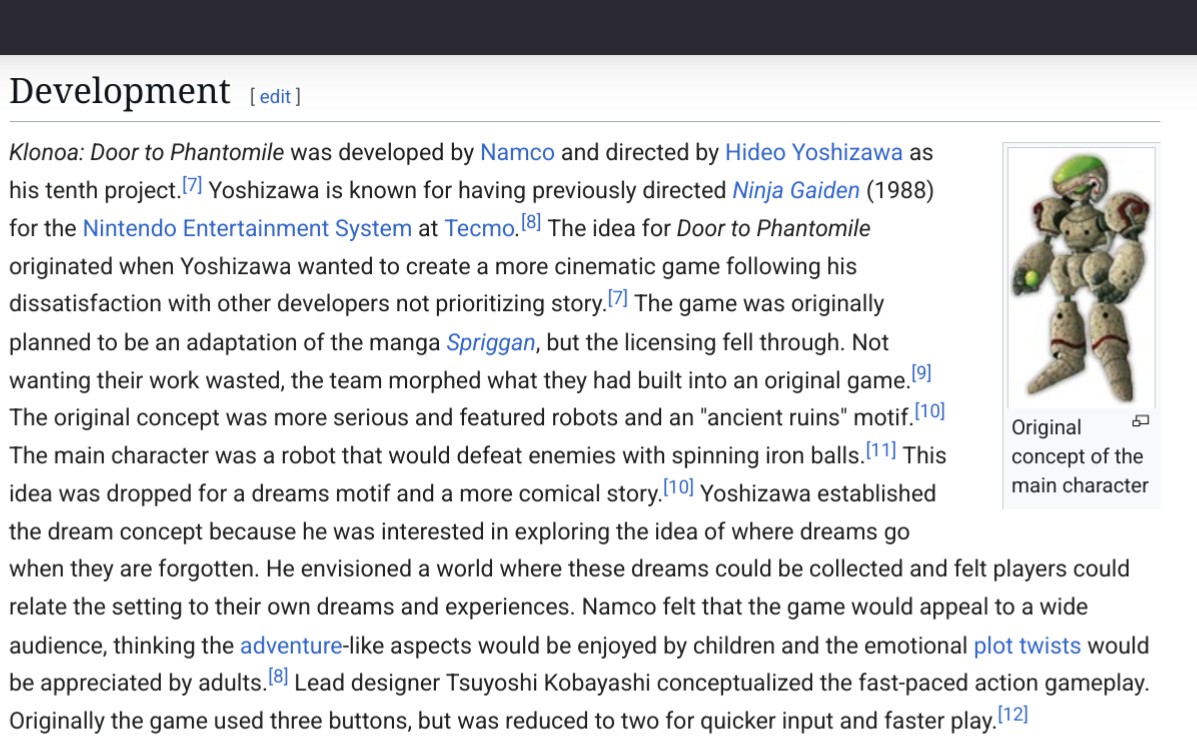Open the Nintendo Entertainment System link
Viewport: 1197px width, 749px height.
point(247,228)
